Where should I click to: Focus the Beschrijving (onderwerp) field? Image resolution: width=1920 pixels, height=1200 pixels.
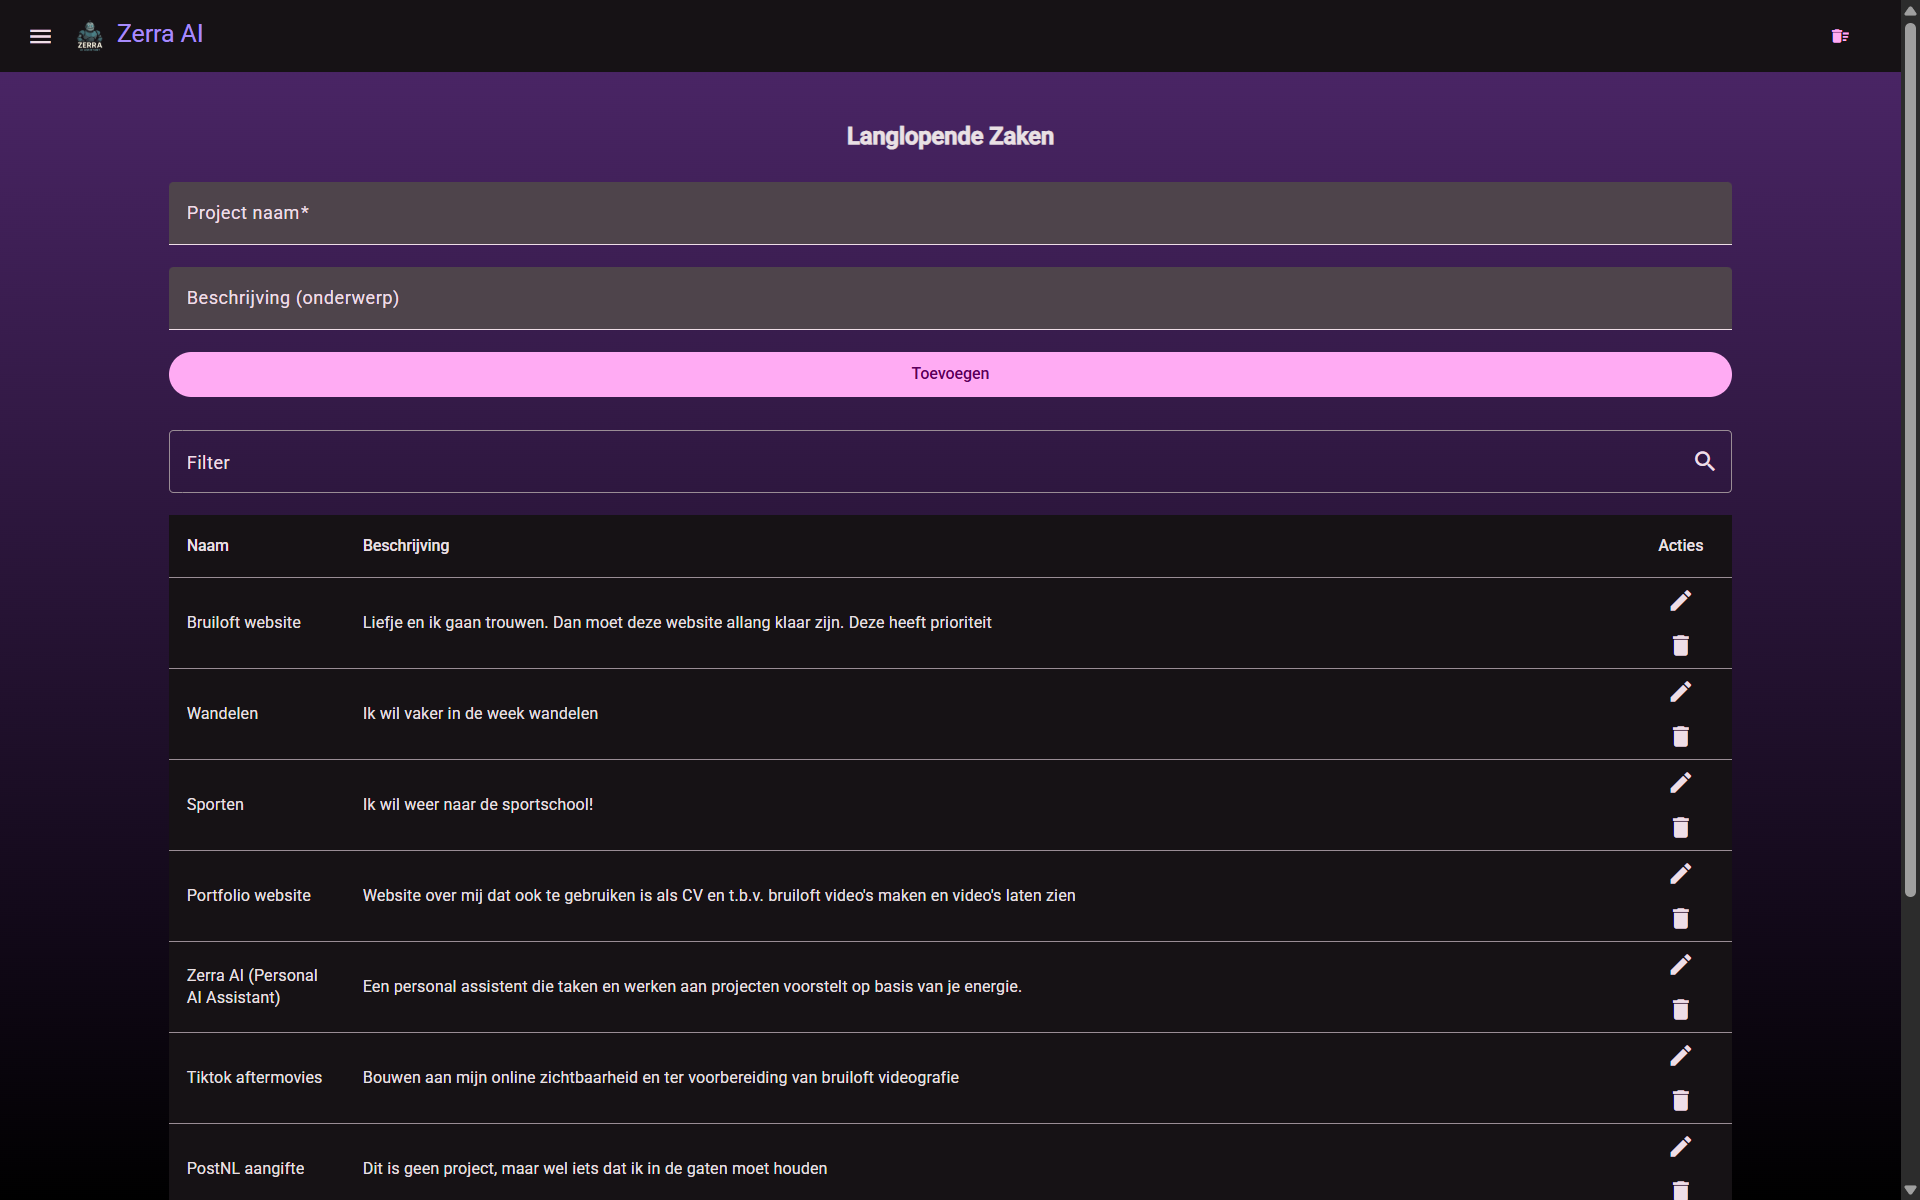coord(950,298)
